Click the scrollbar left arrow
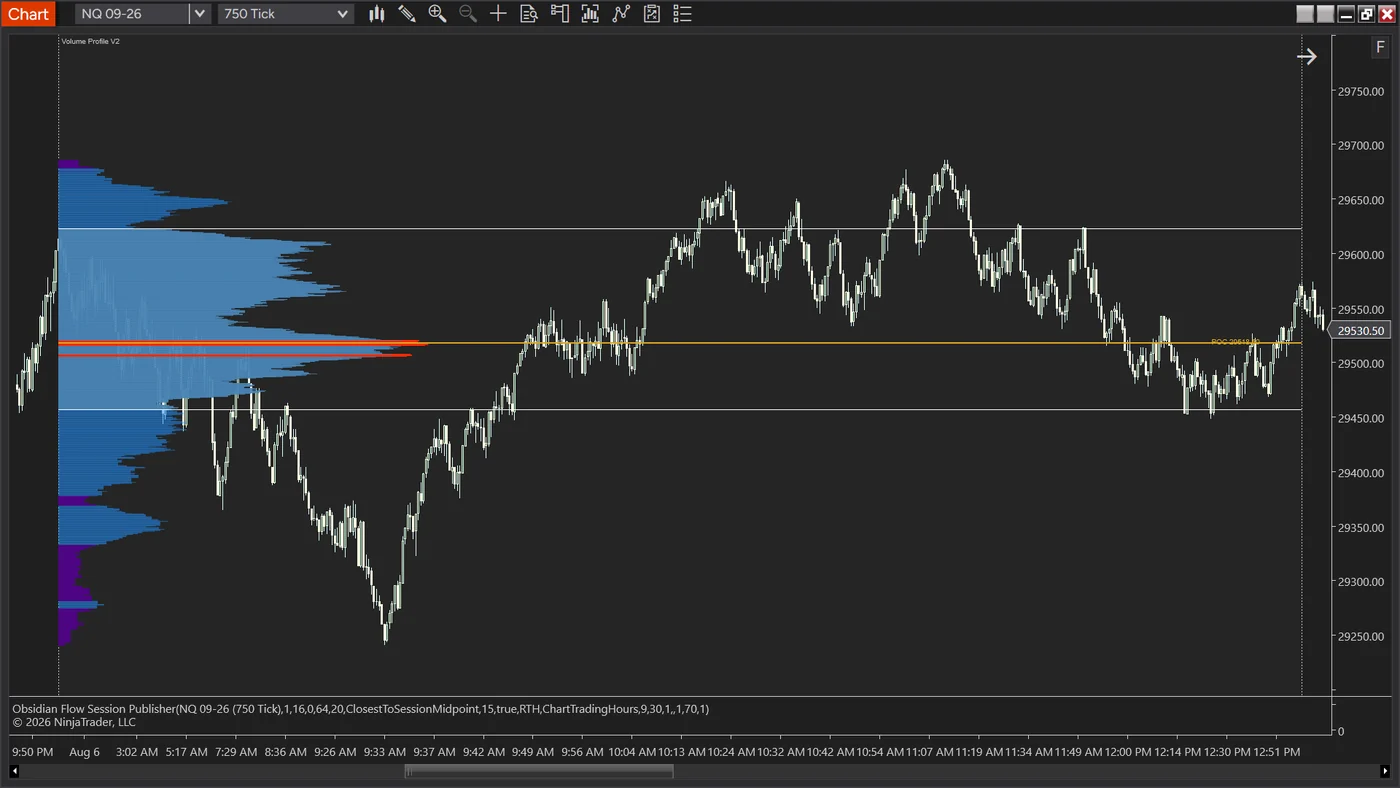Image resolution: width=1400 pixels, height=788 pixels. pos(14,771)
